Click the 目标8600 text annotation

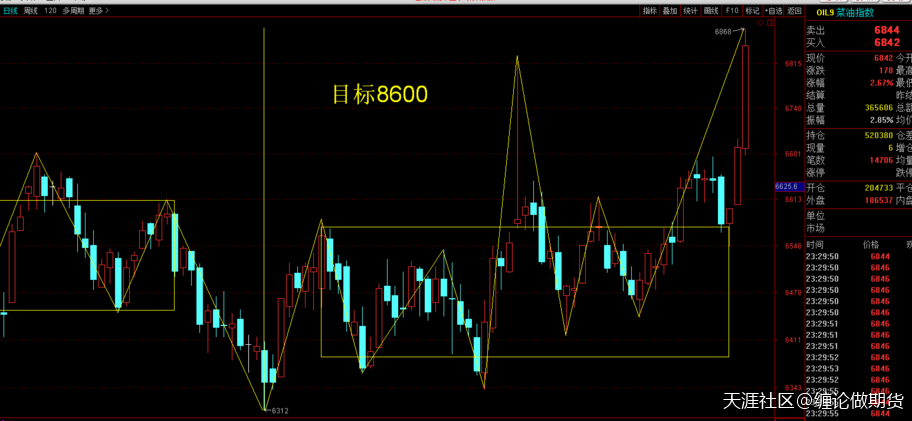(x=379, y=95)
